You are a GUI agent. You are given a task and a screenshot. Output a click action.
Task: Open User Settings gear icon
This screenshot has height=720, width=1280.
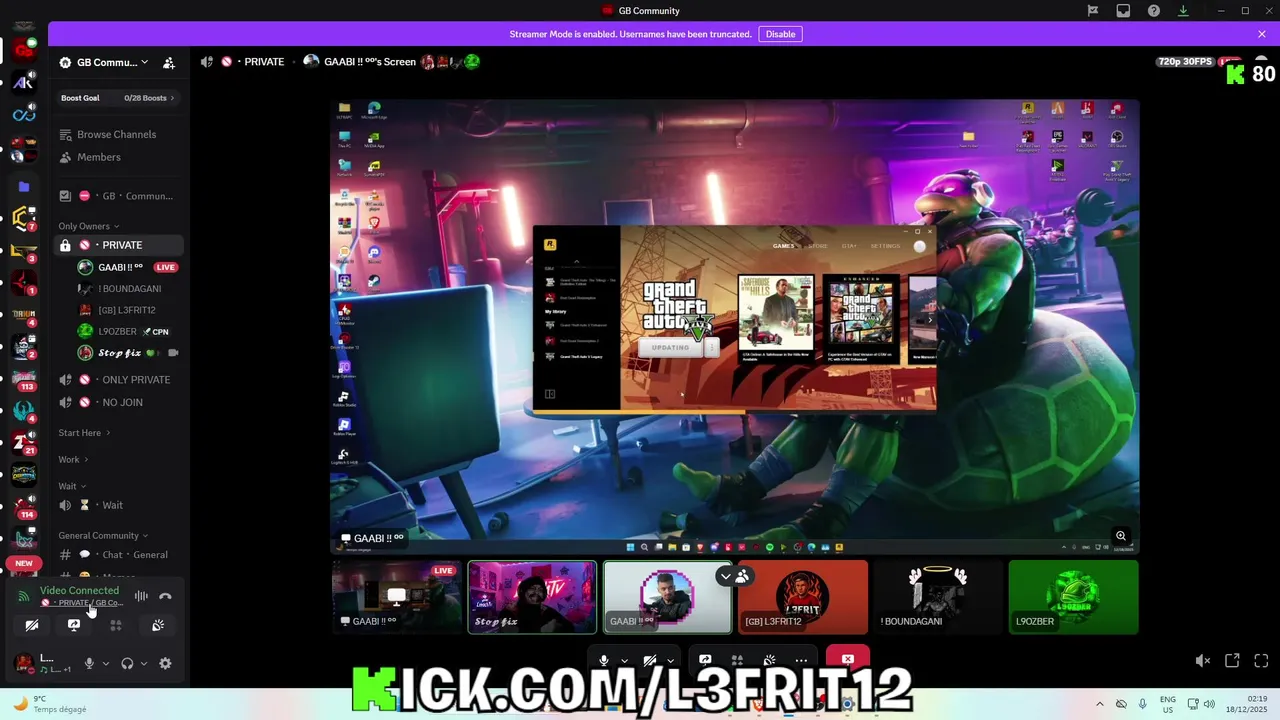165,663
